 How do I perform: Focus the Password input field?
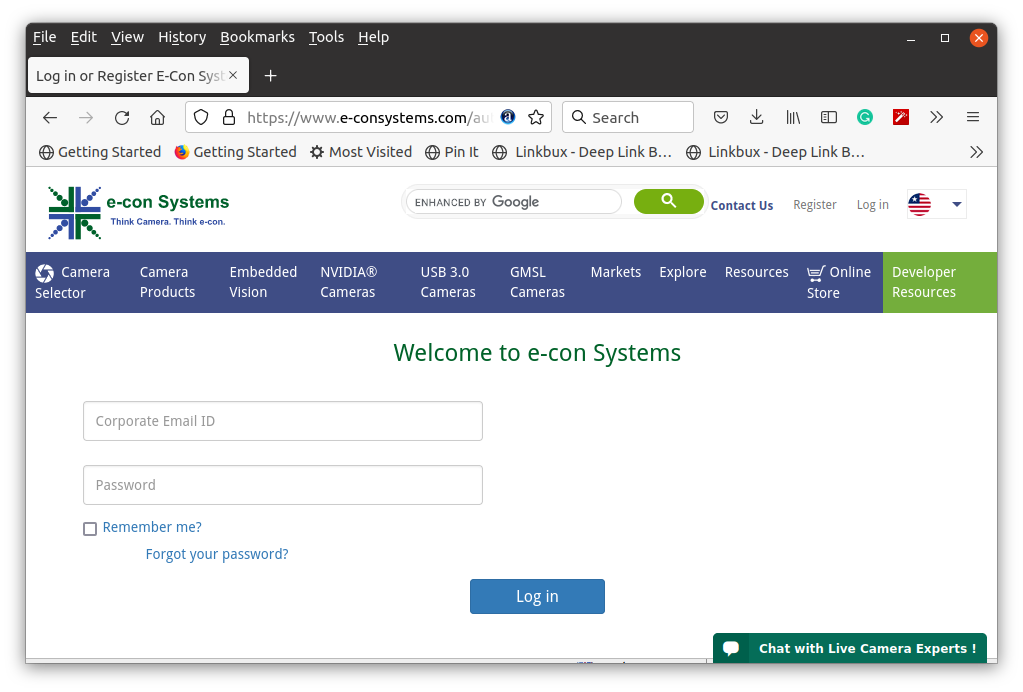(282, 485)
